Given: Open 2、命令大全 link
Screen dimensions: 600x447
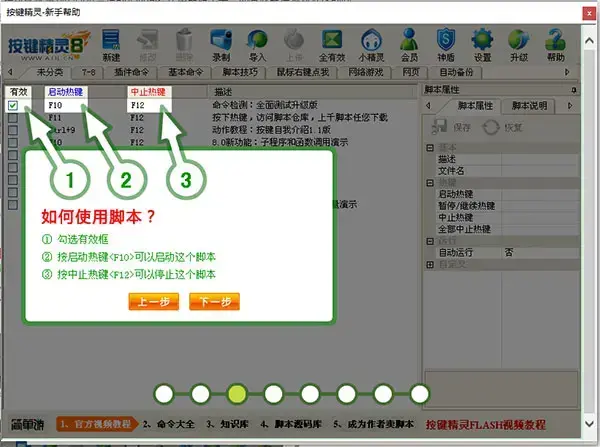Looking at the screenshot, I should tap(169, 424).
